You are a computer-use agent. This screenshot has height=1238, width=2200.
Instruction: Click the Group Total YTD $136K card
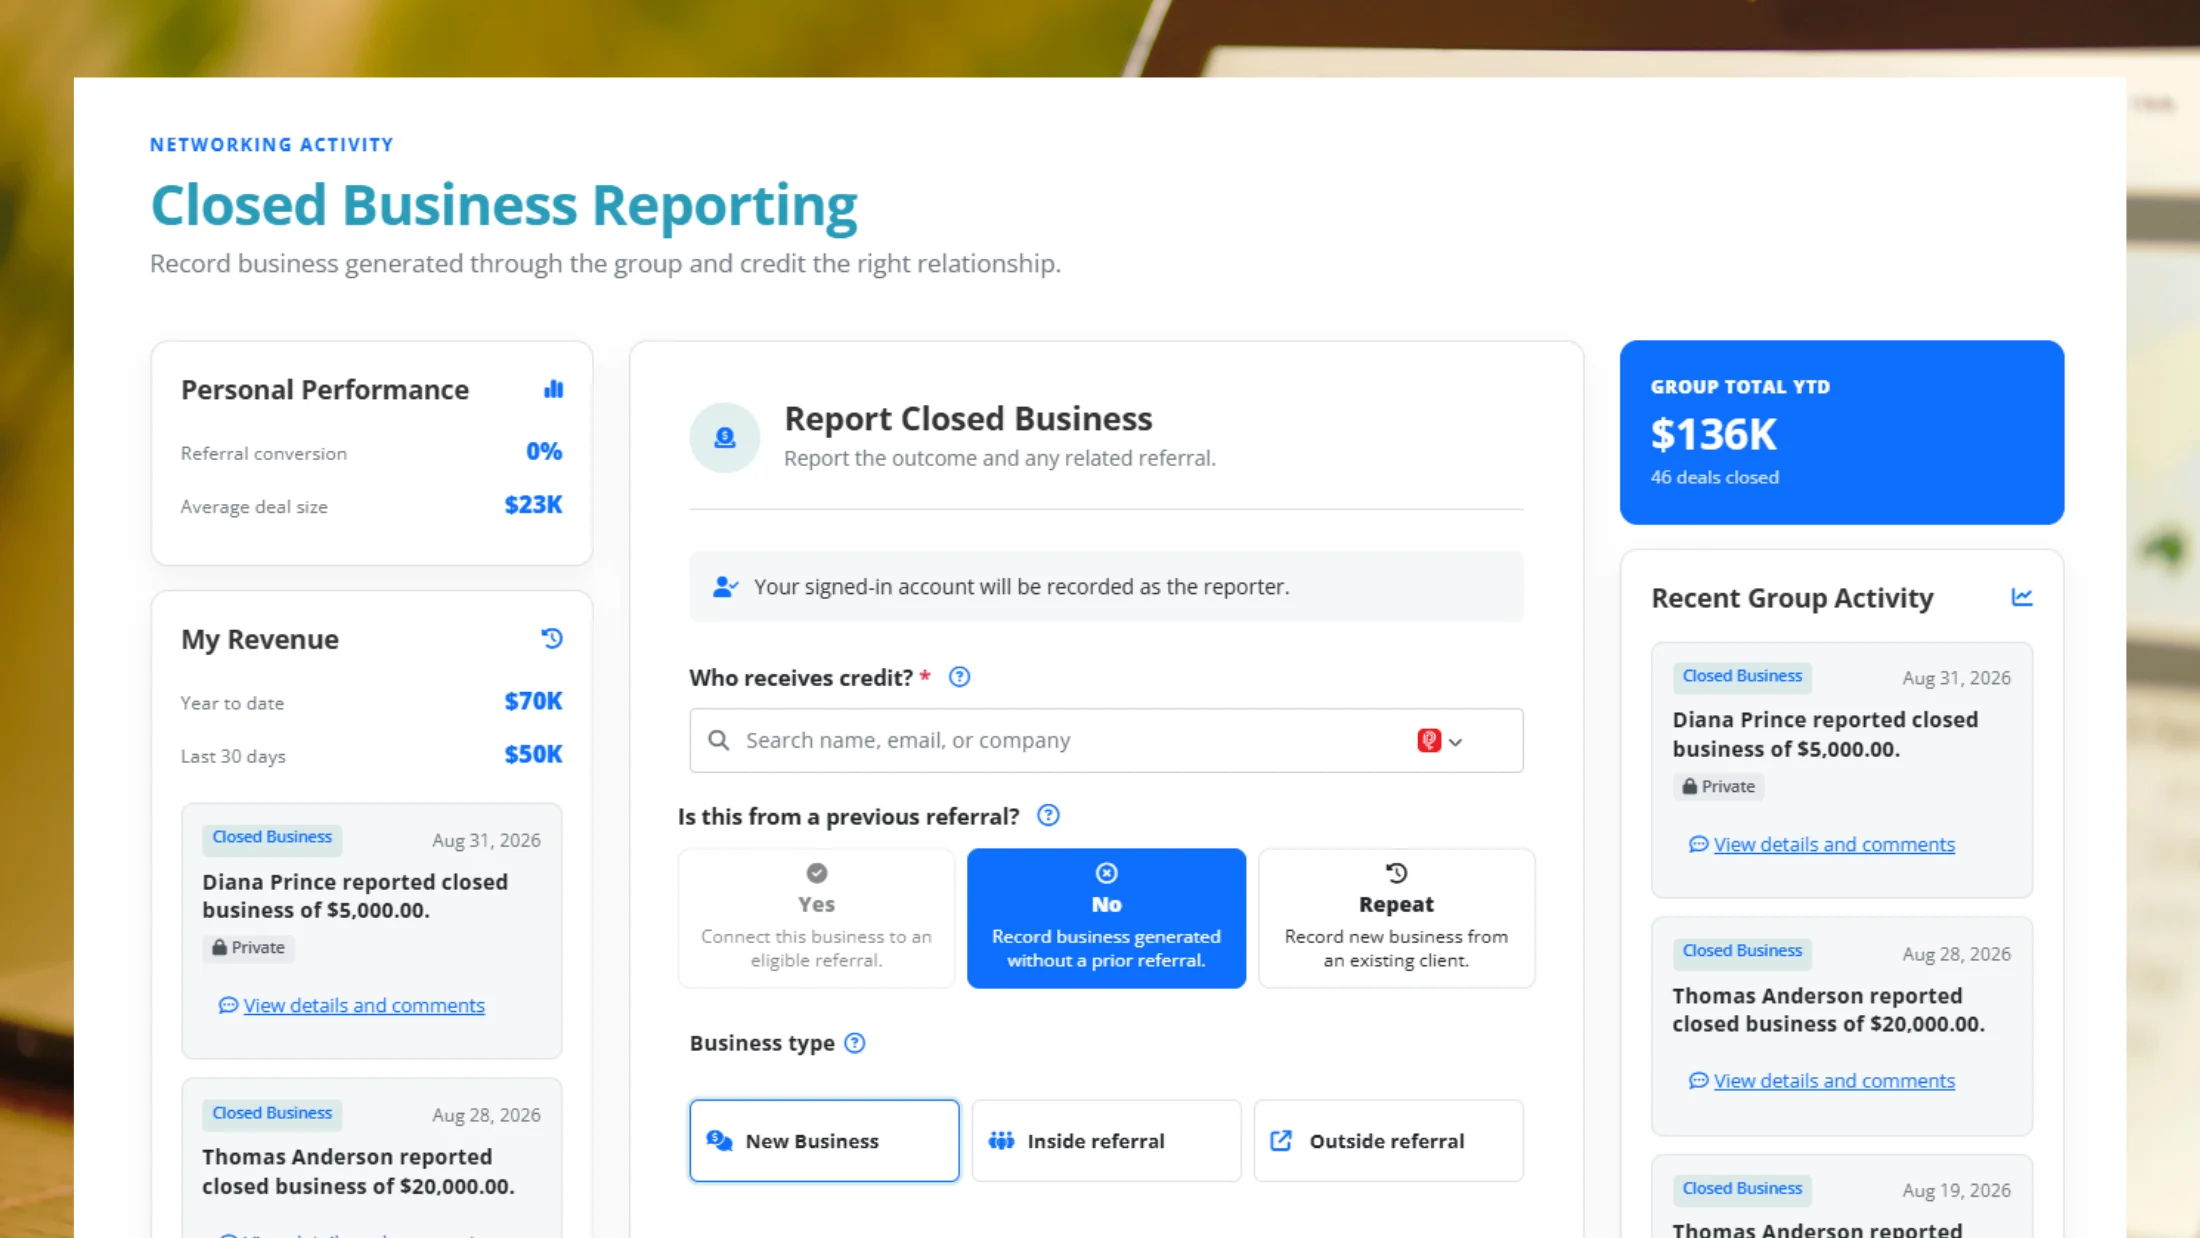point(1841,432)
